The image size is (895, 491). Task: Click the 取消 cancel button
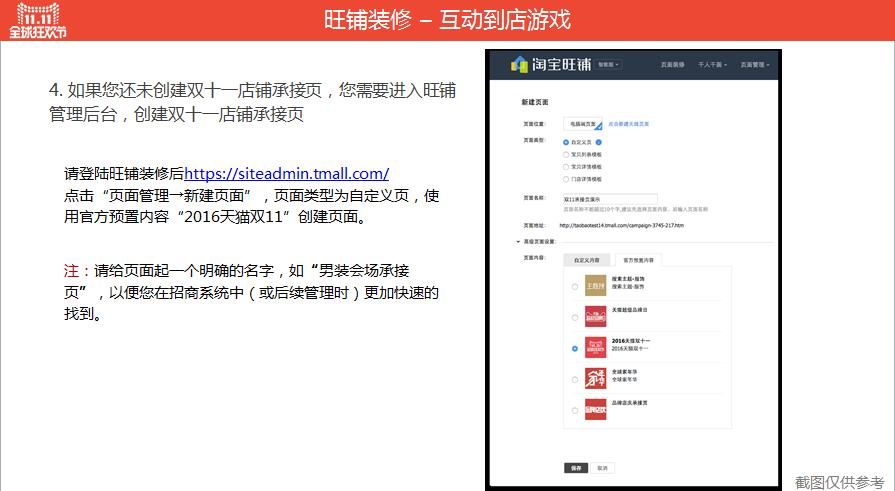click(602, 468)
